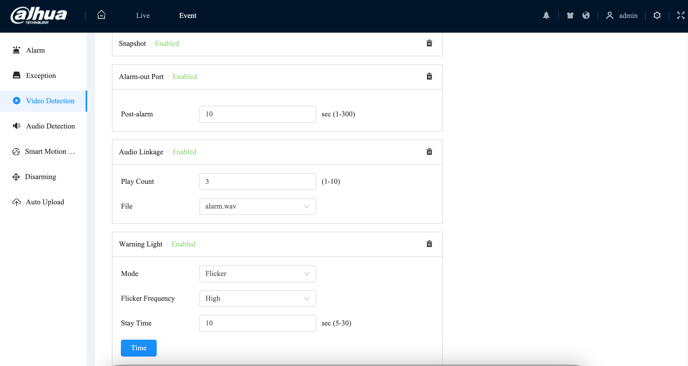Click the Flicker Frequency label

coord(148,298)
